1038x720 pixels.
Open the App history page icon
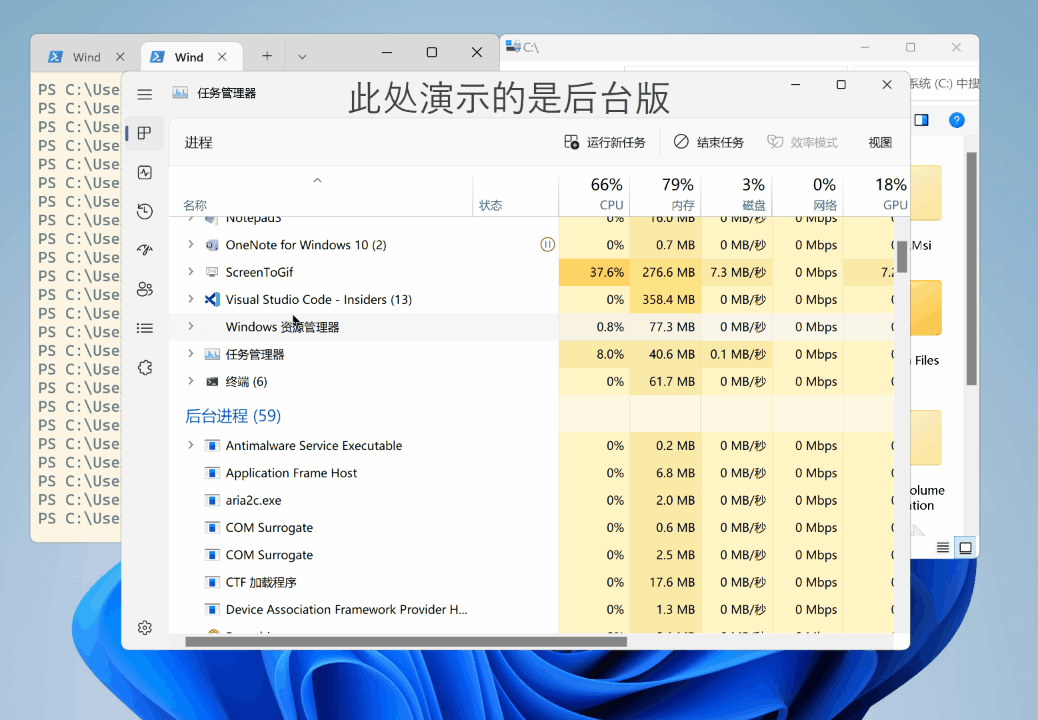point(144,211)
